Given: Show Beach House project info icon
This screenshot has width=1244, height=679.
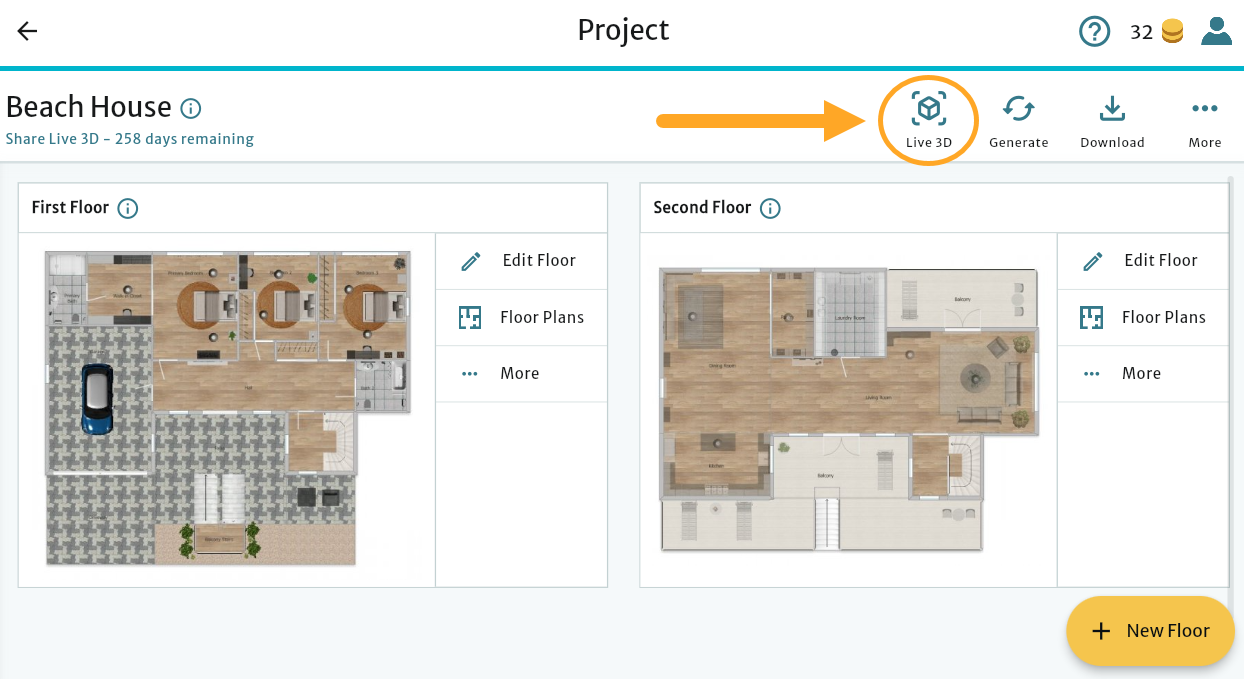Looking at the screenshot, I should click(x=190, y=108).
